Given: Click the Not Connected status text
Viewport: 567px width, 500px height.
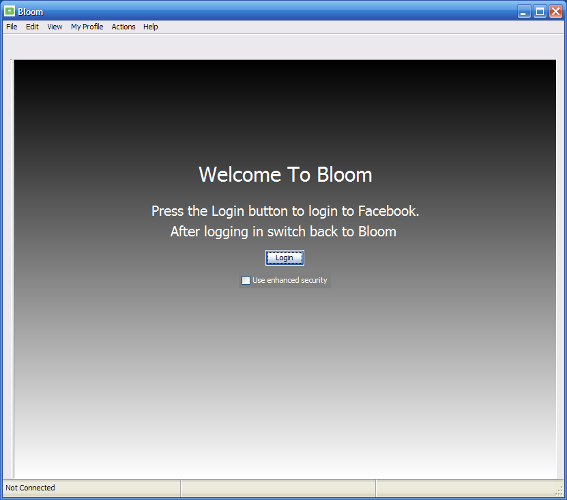Looking at the screenshot, I should (30, 488).
